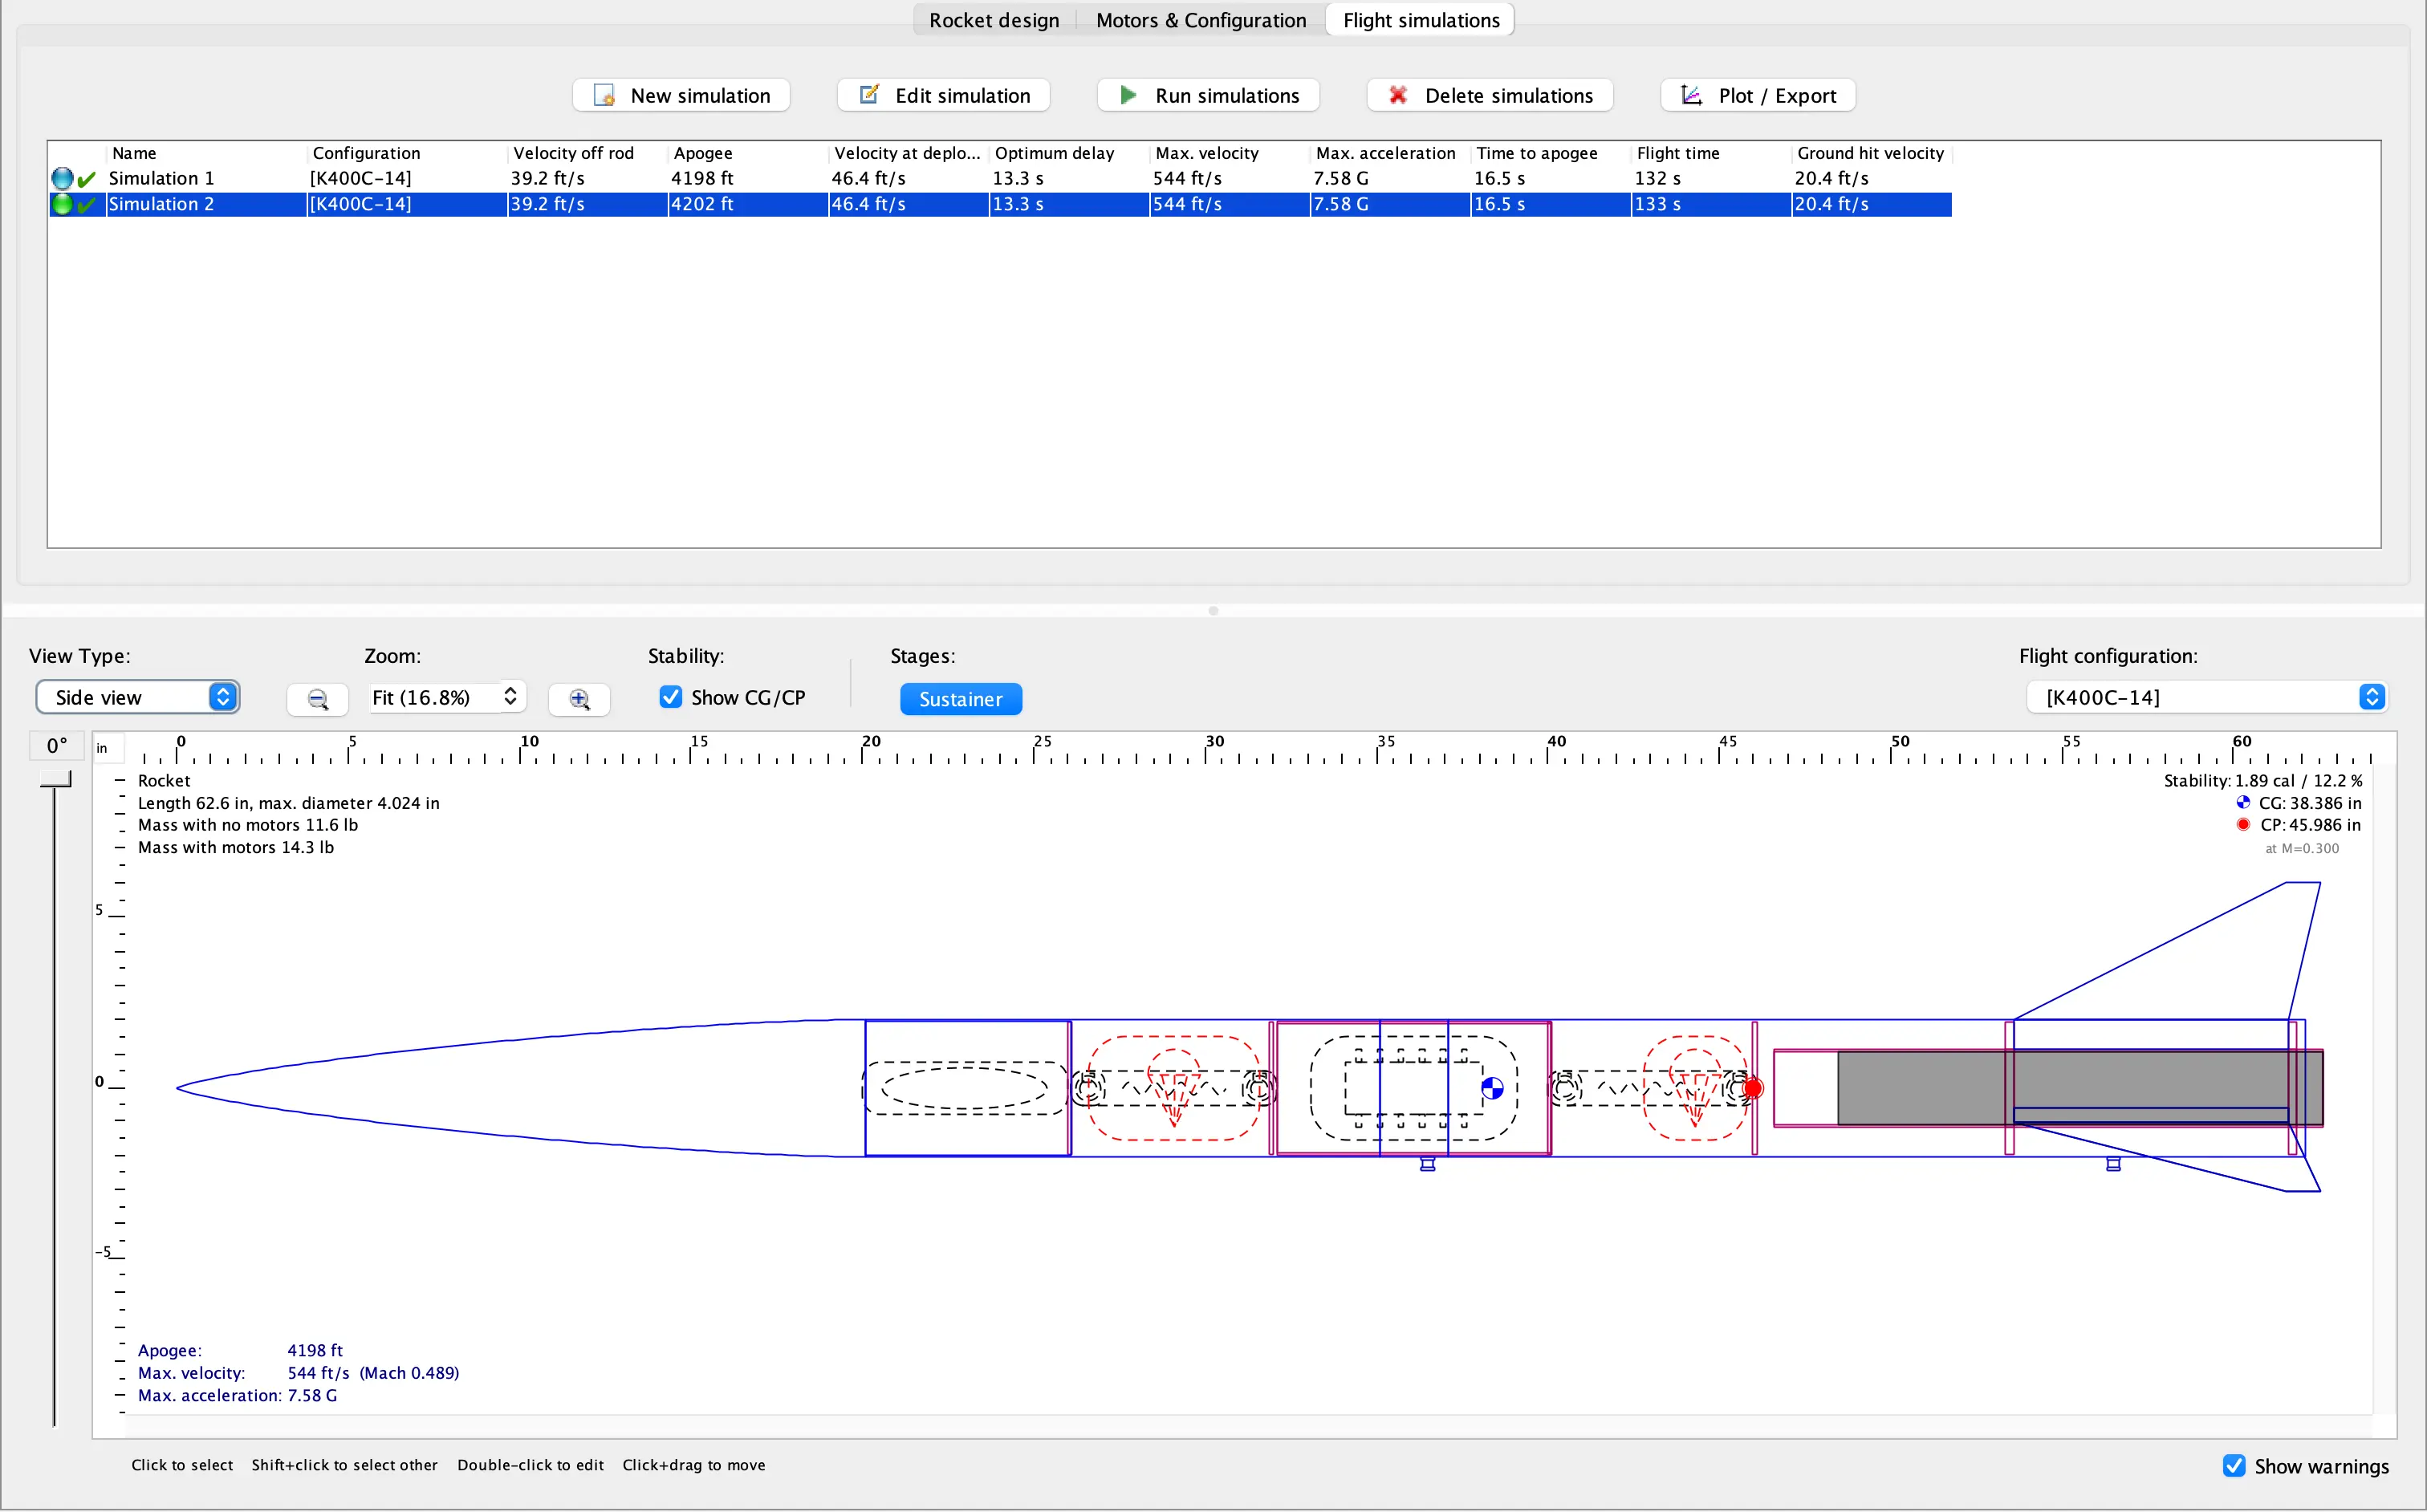The image size is (2427, 1512).
Task: Run simulations with the green play button
Action: click(1208, 95)
